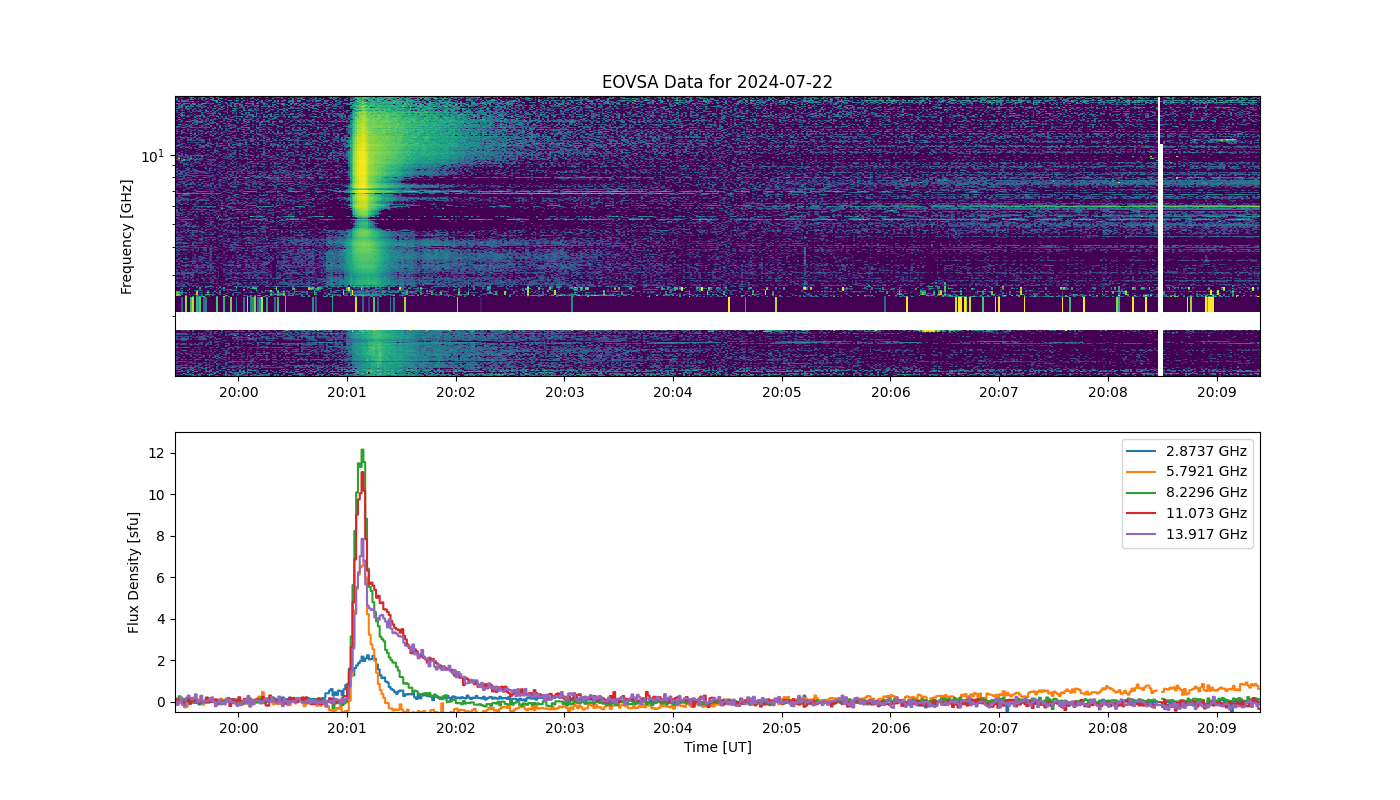This screenshot has width=1400, height=800.
Task: Click the 20:00 tick label under the spectrogram
Action: 238,393
